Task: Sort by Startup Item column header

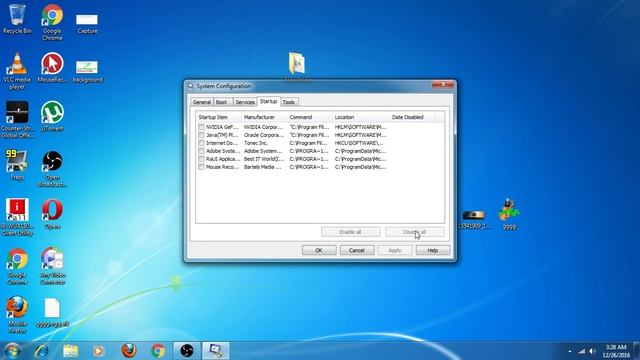Action: (219, 117)
